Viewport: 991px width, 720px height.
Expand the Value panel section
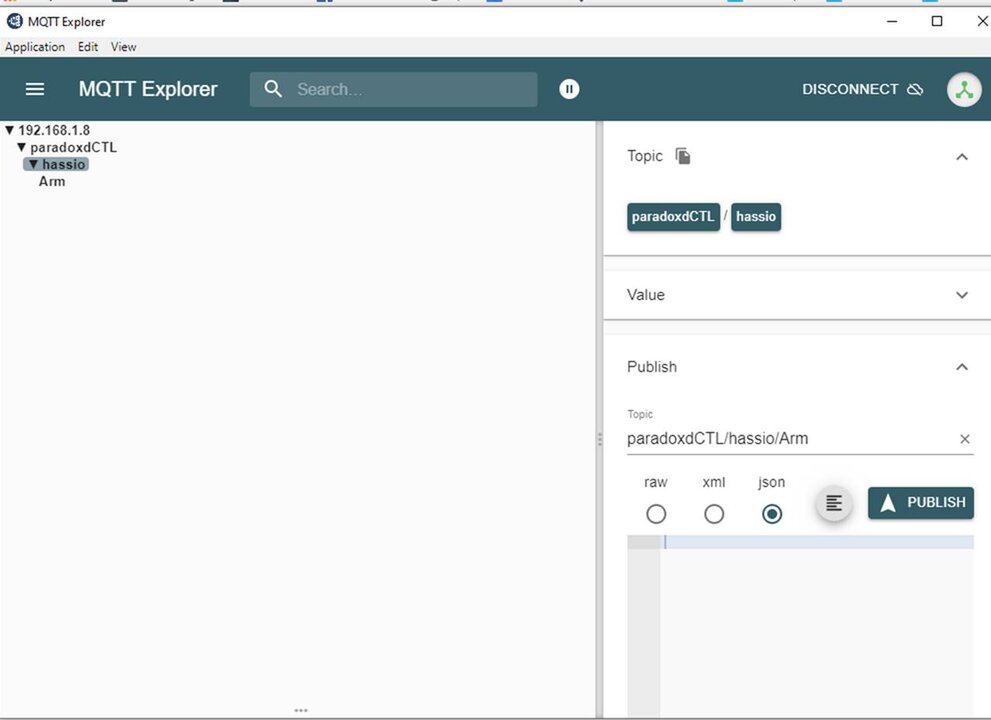pos(961,295)
